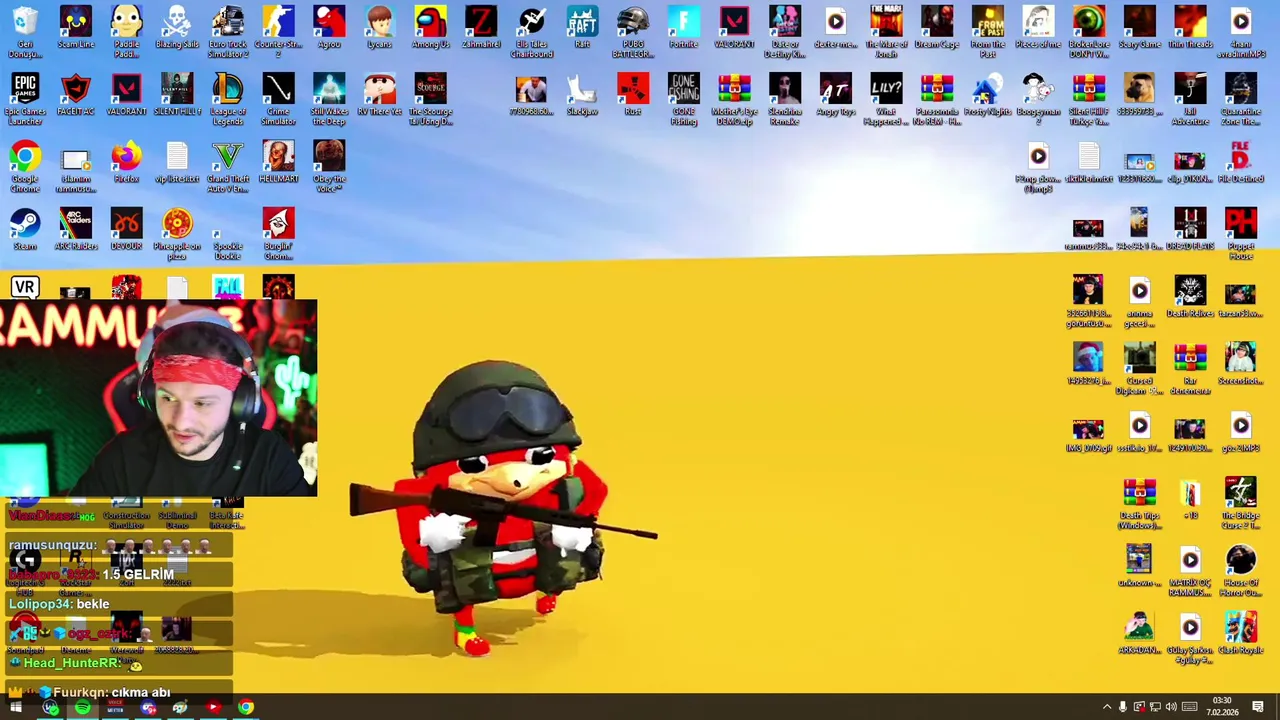Open the PUBG Battlegrounds shortcut
Screen dimensions: 1280x720
(x=633, y=32)
